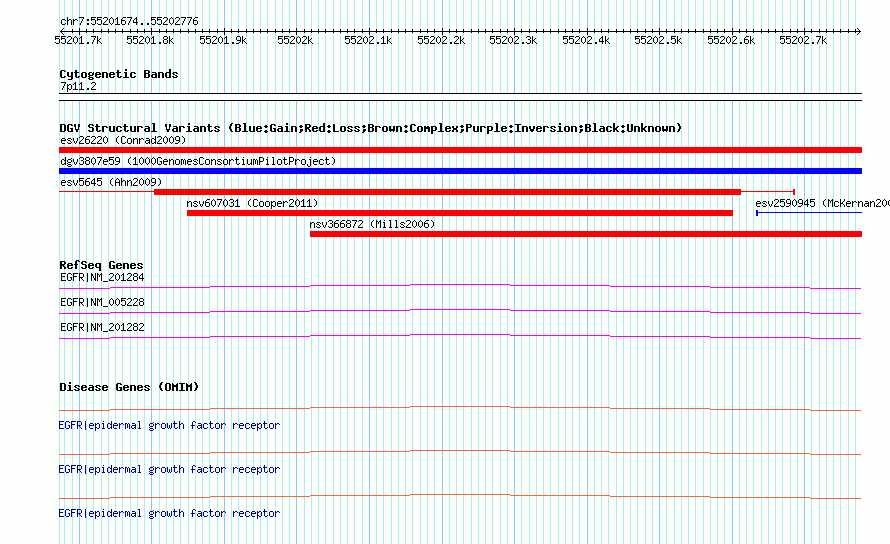This screenshot has width=890, height=544.
Task: Open the second EGFR epidermal growth factor receptor link
Action: point(169,470)
